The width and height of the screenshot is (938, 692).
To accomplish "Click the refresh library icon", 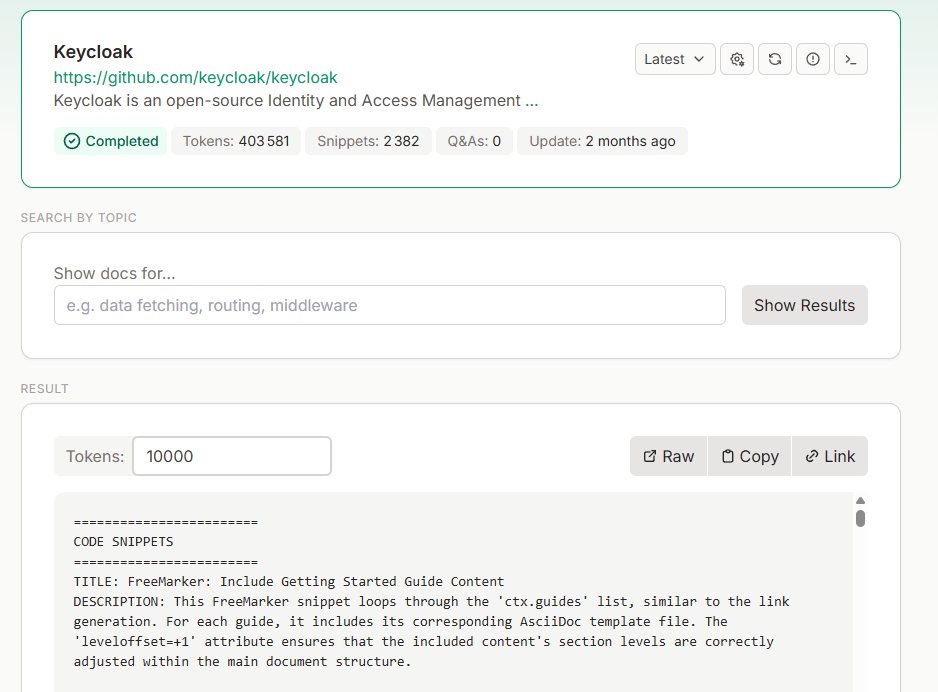I will [x=775, y=59].
